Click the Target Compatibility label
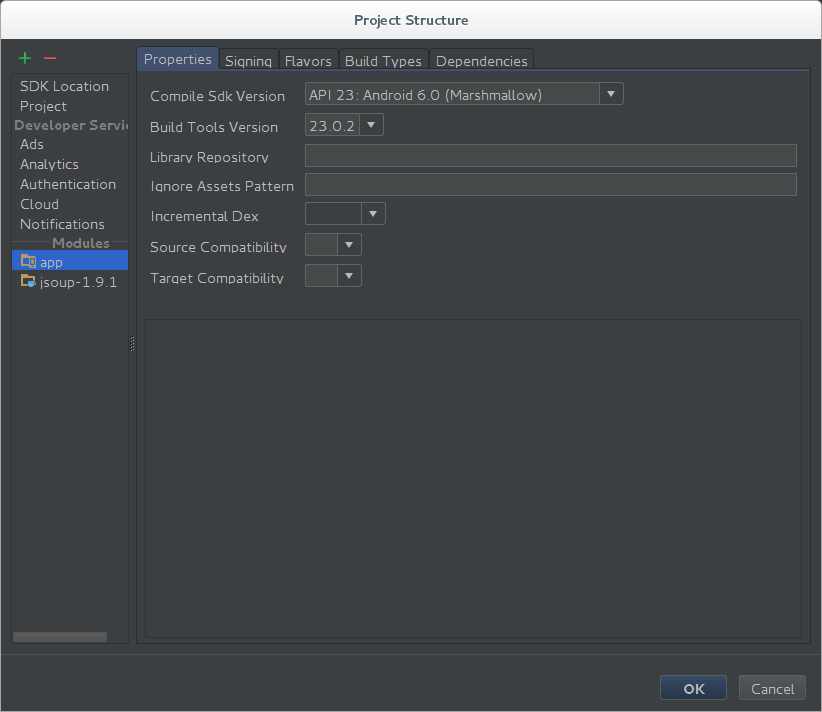Screen dimensions: 822x712 tap(217, 278)
